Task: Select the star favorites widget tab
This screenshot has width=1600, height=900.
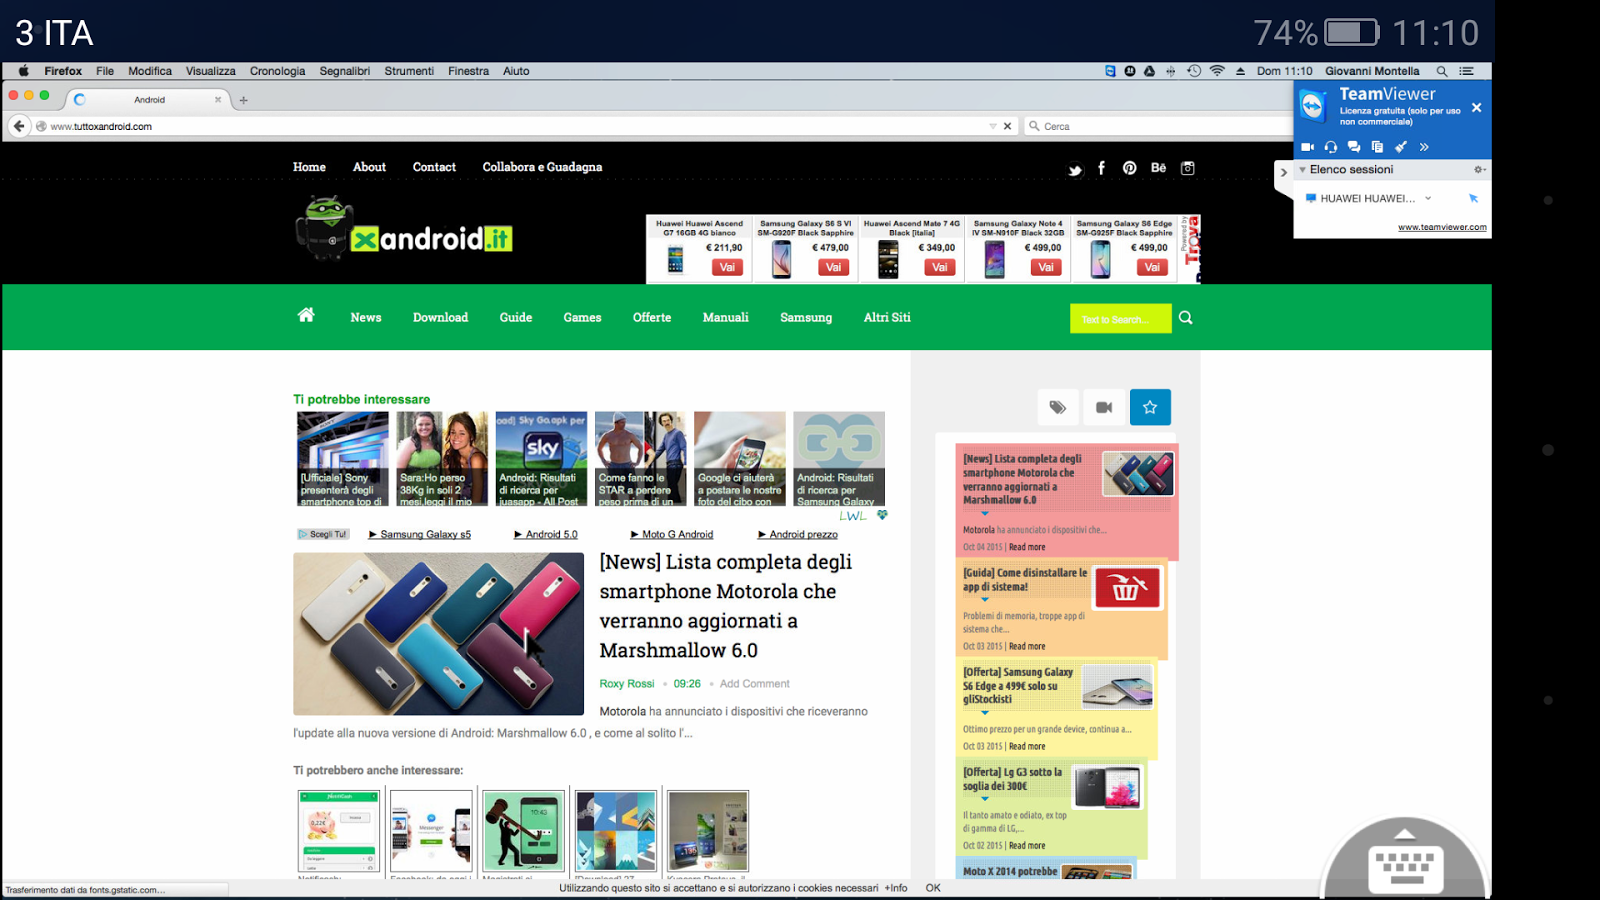Action: pyautogui.click(x=1150, y=407)
